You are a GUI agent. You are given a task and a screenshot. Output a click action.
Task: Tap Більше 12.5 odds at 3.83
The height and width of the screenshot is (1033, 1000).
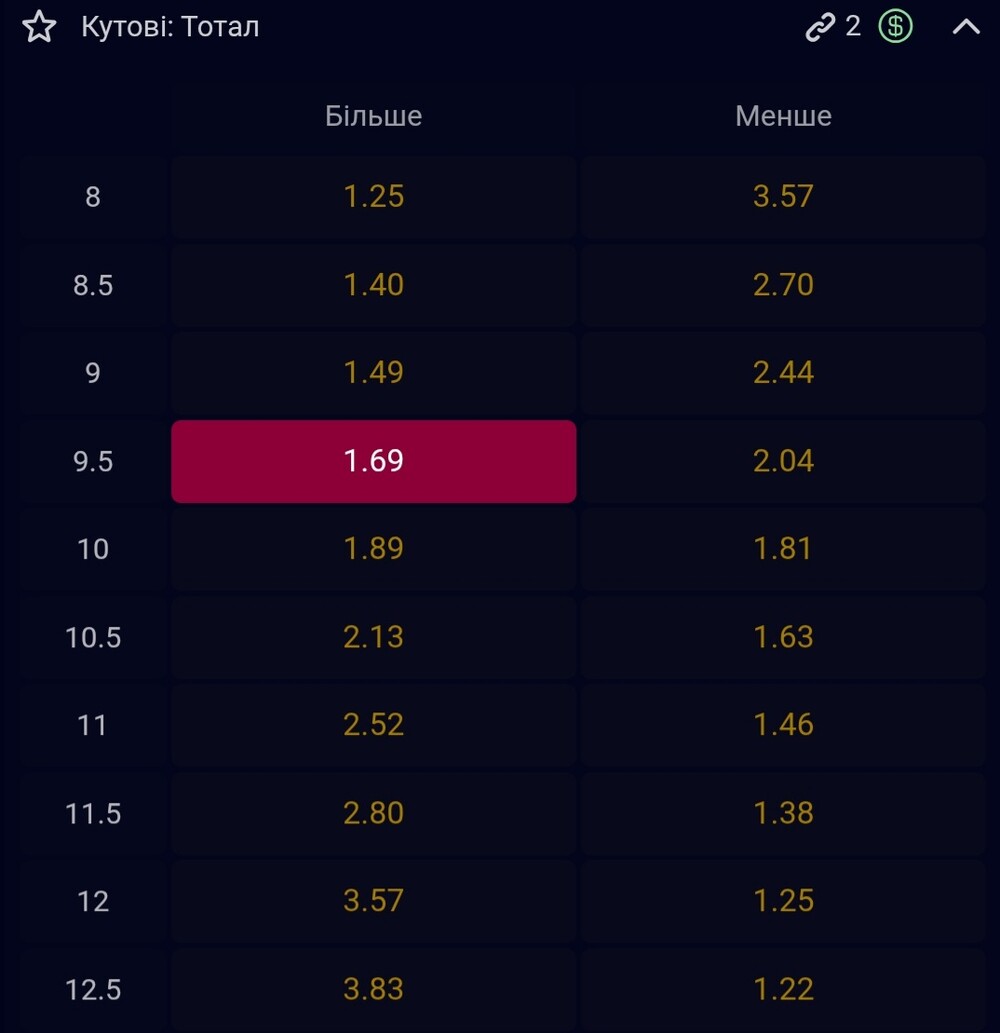click(373, 989)
